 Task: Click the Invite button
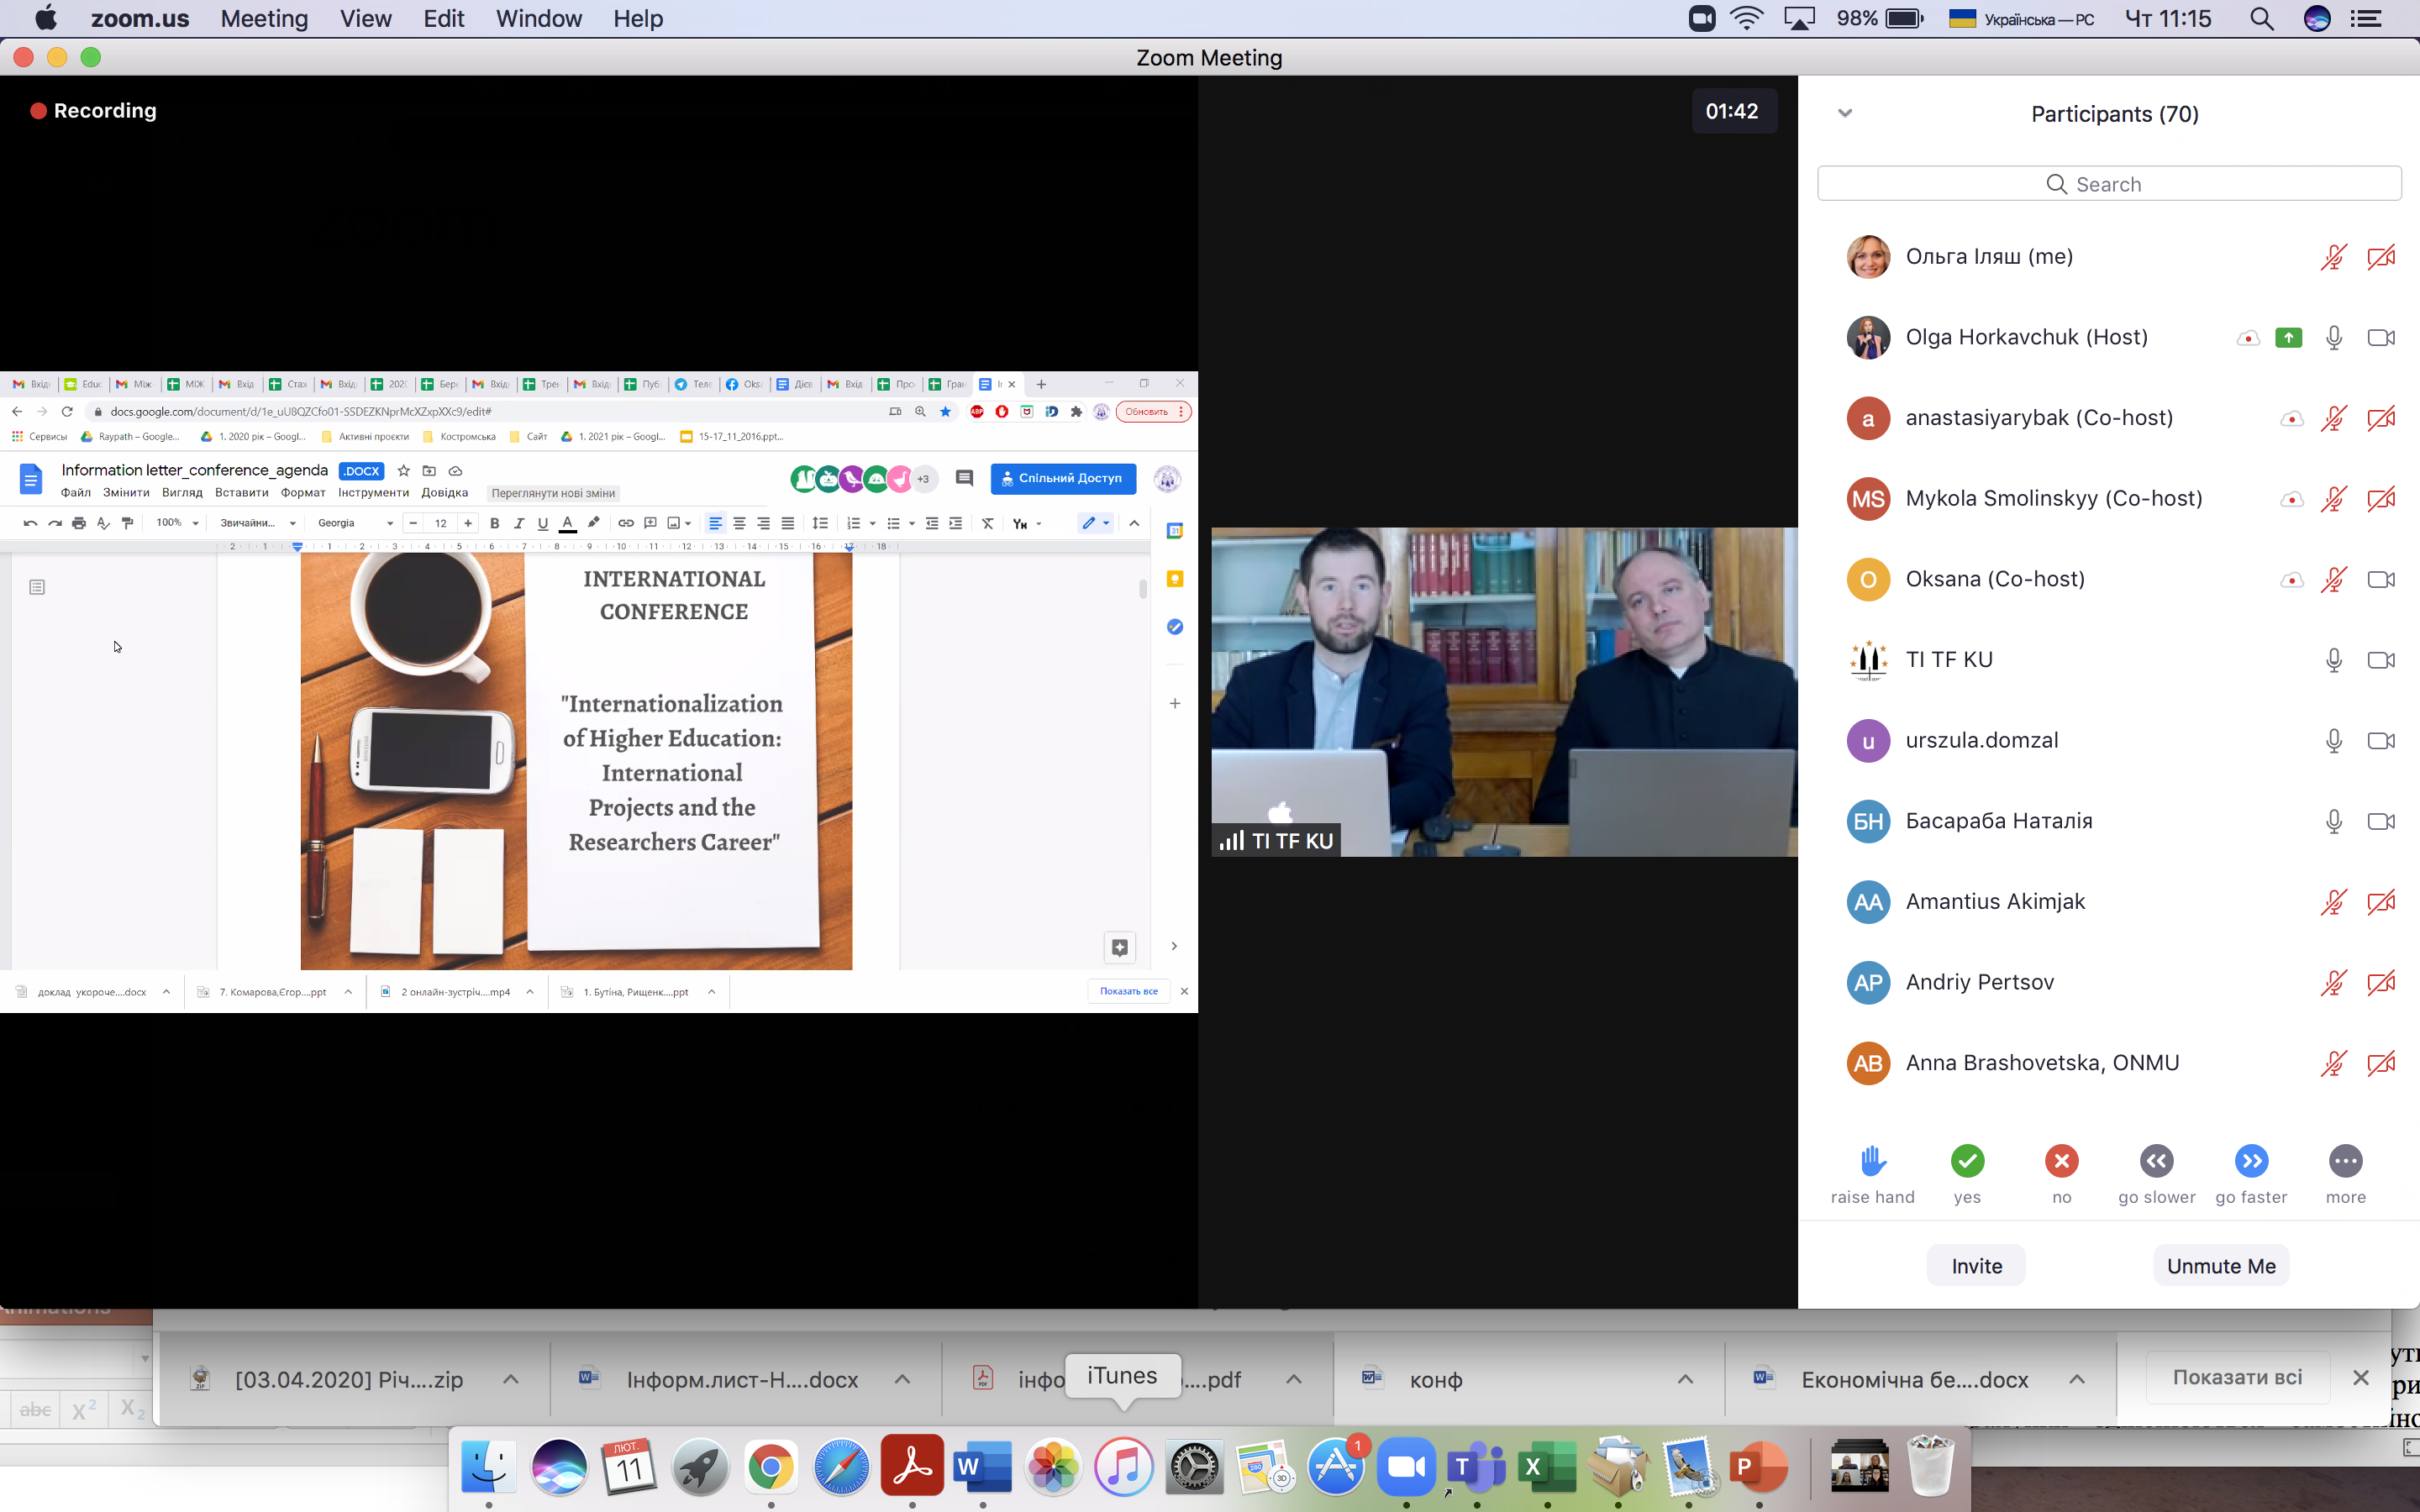pyautogui.click(x=1976, y=1265)
